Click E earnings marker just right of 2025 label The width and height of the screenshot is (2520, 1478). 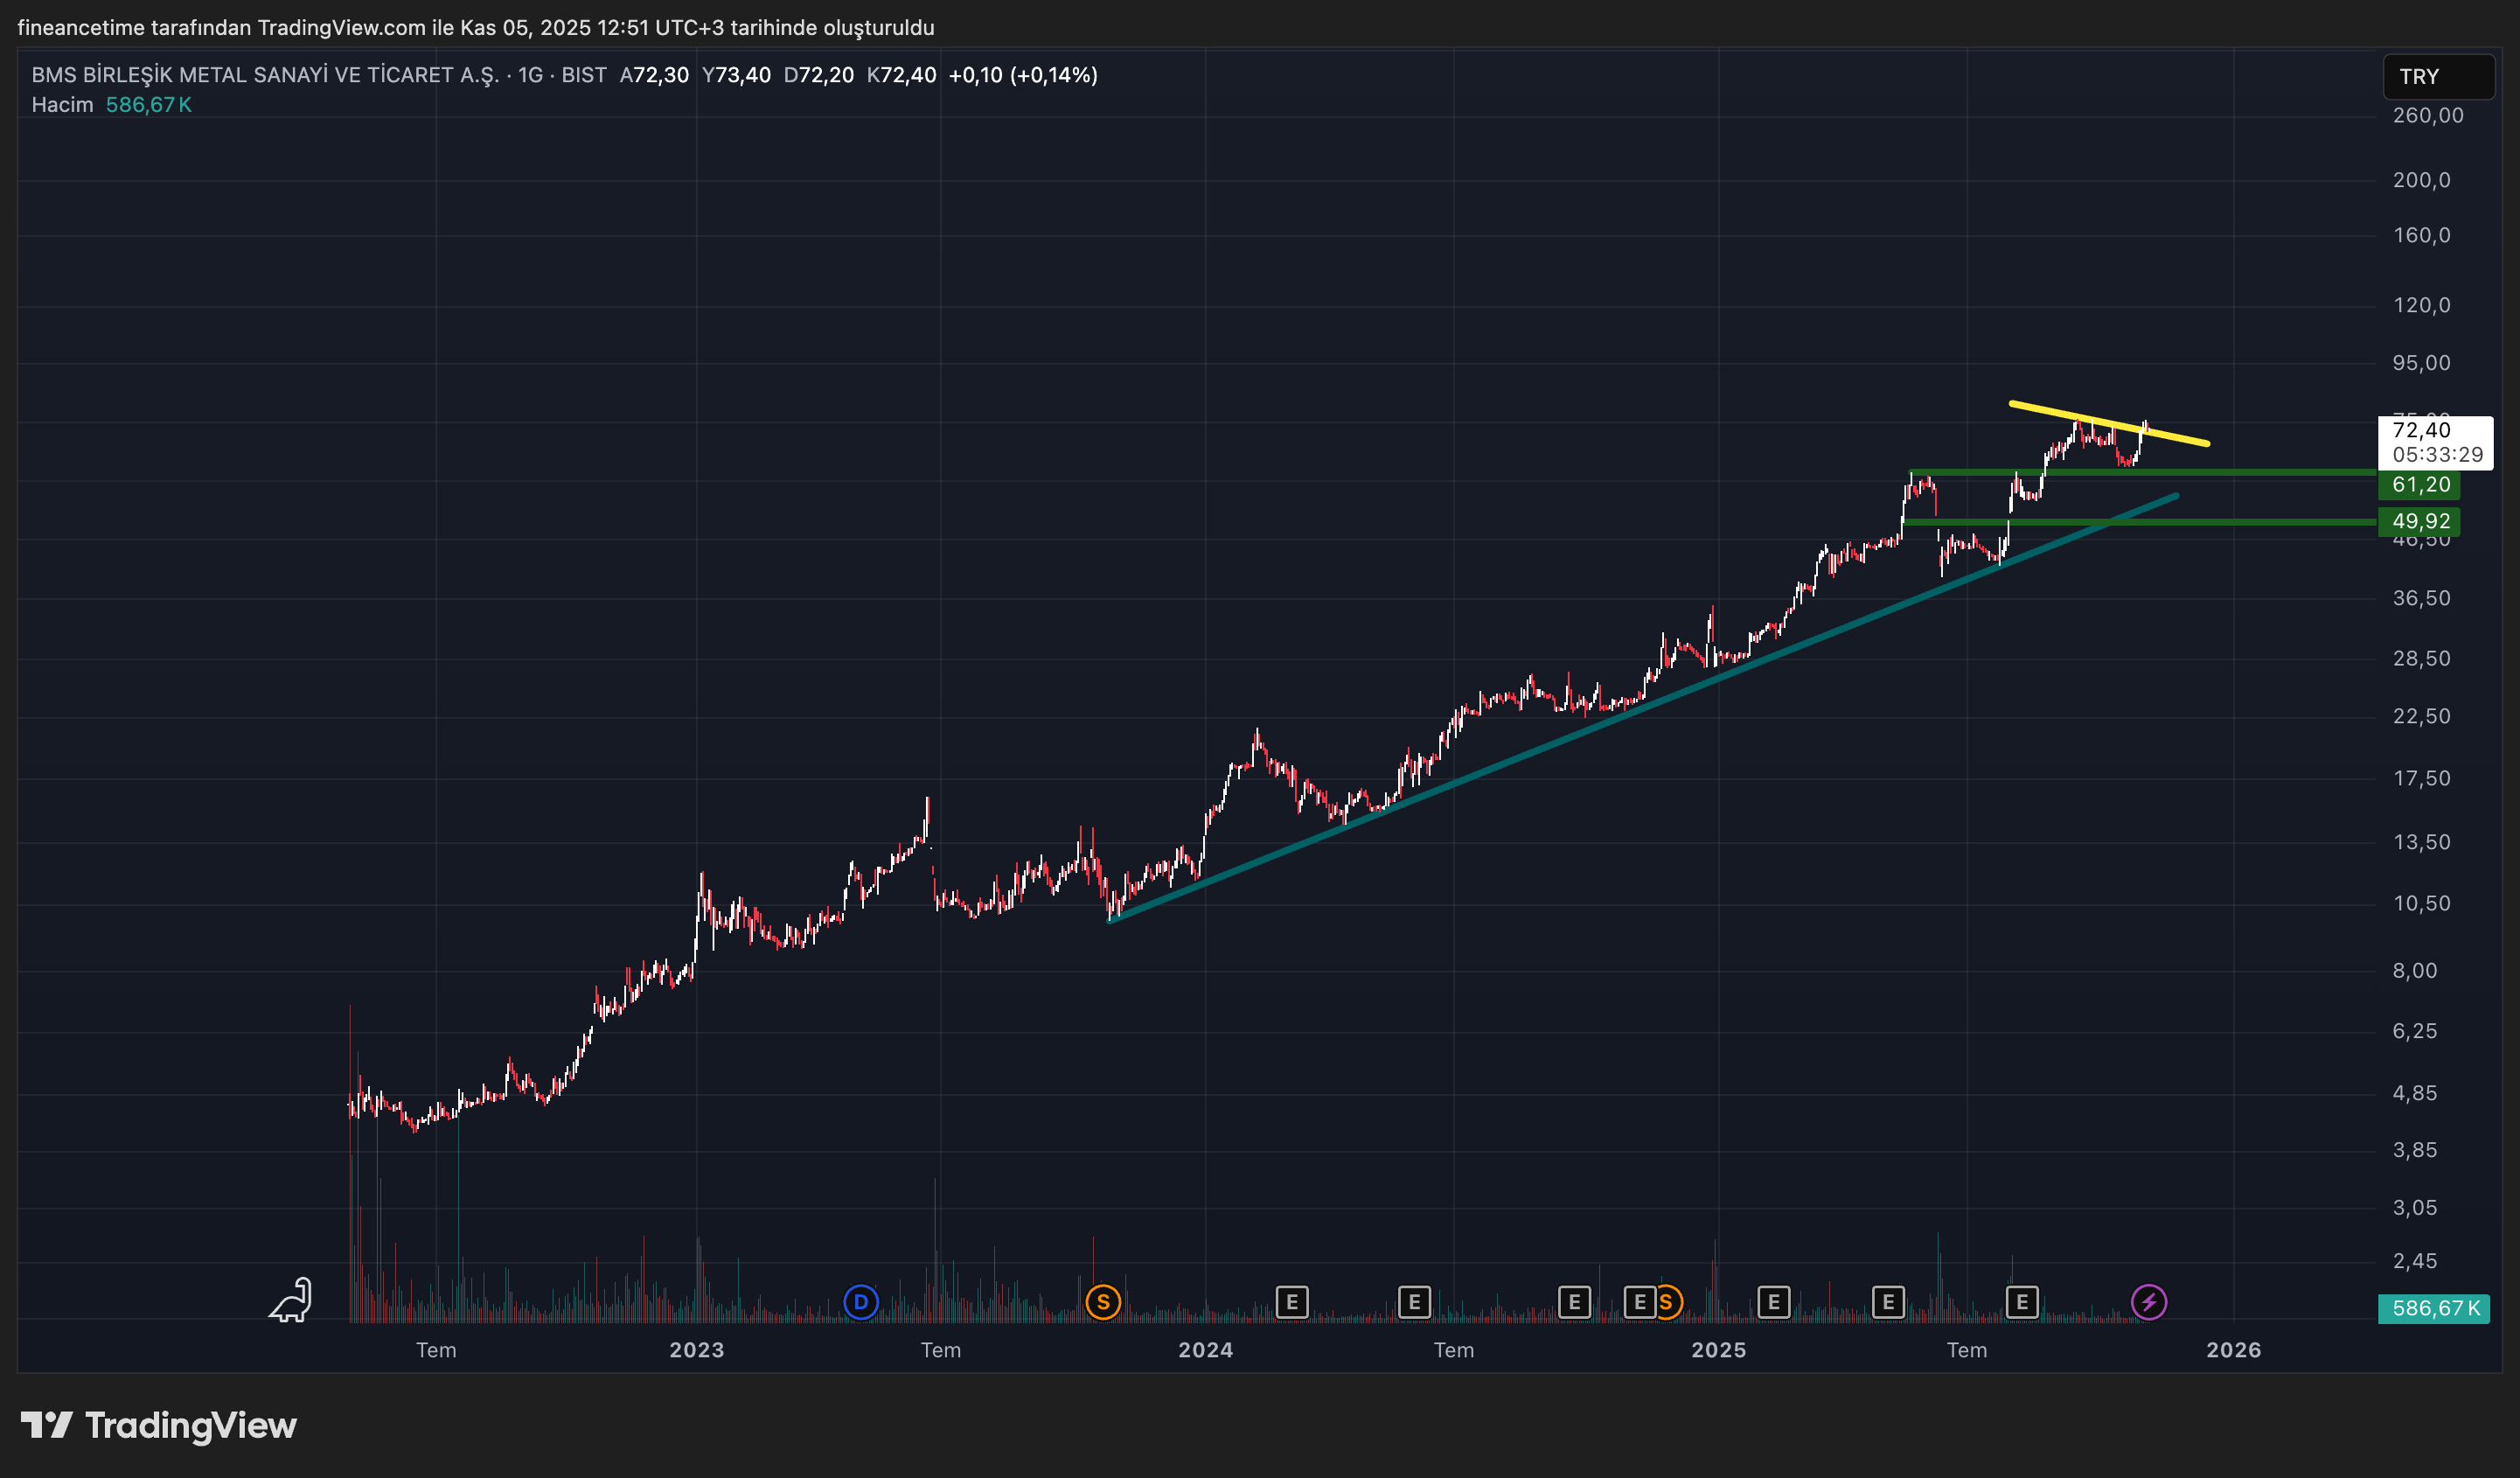pos(1773,1302)
